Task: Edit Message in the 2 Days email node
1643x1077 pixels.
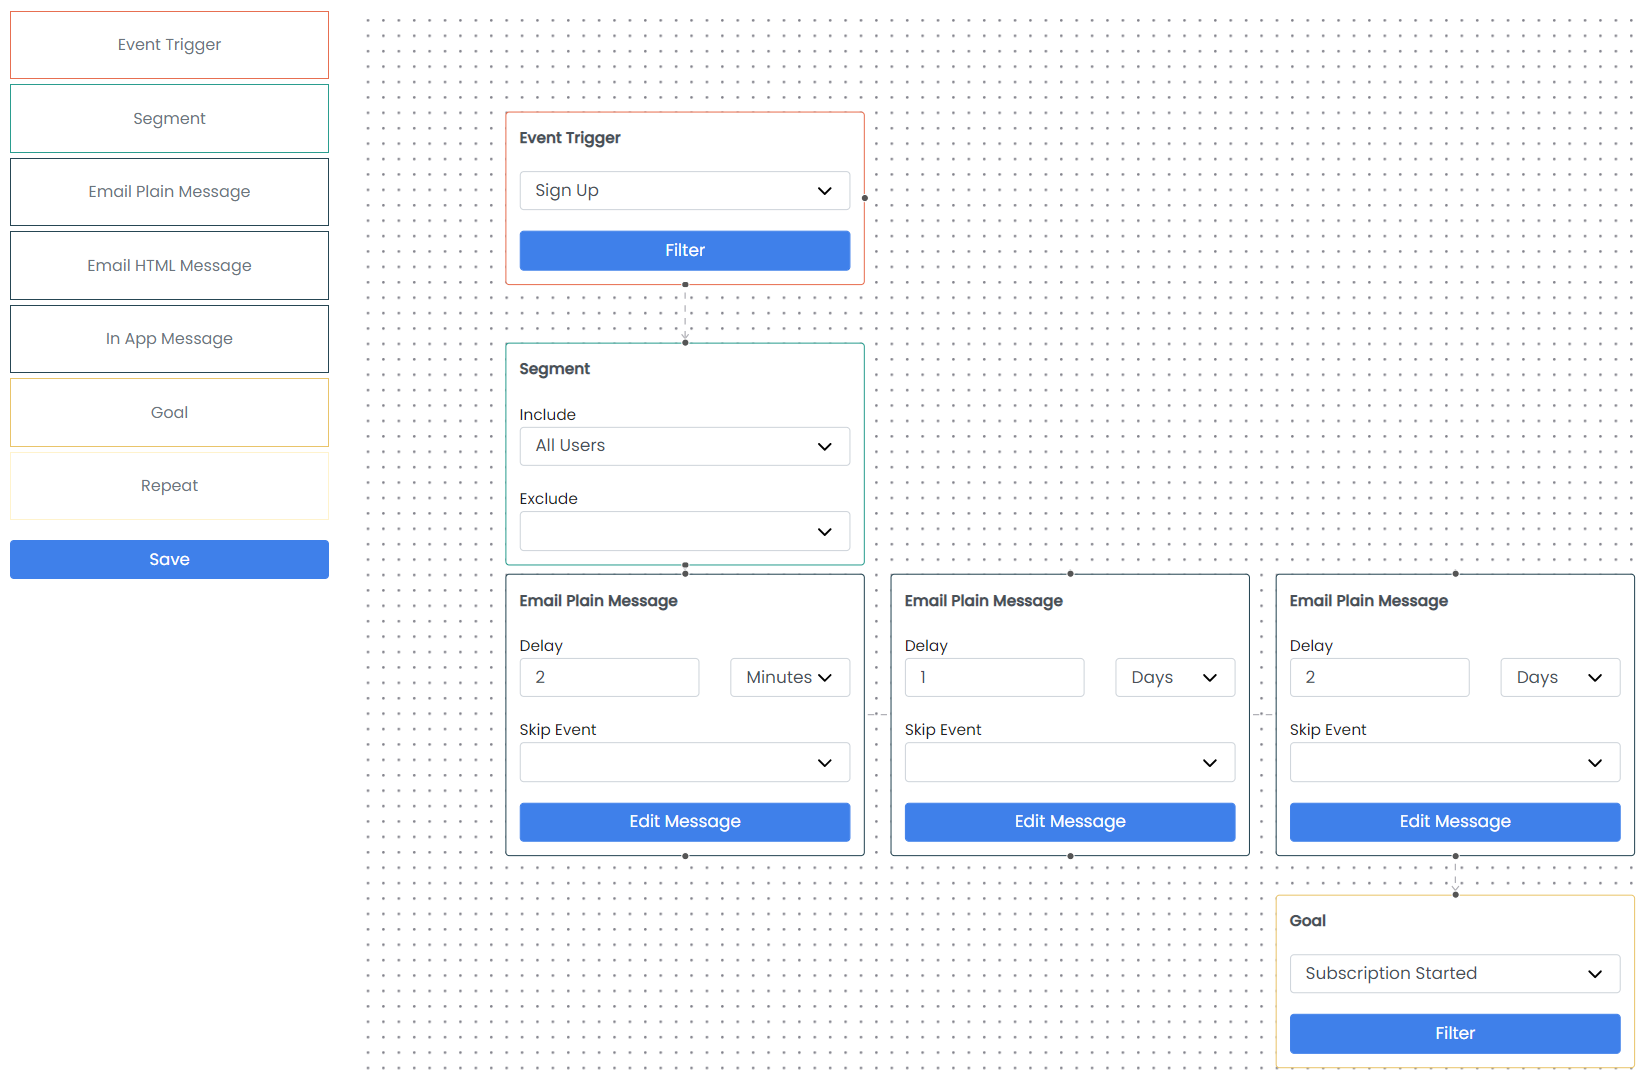Action: 1455,822
